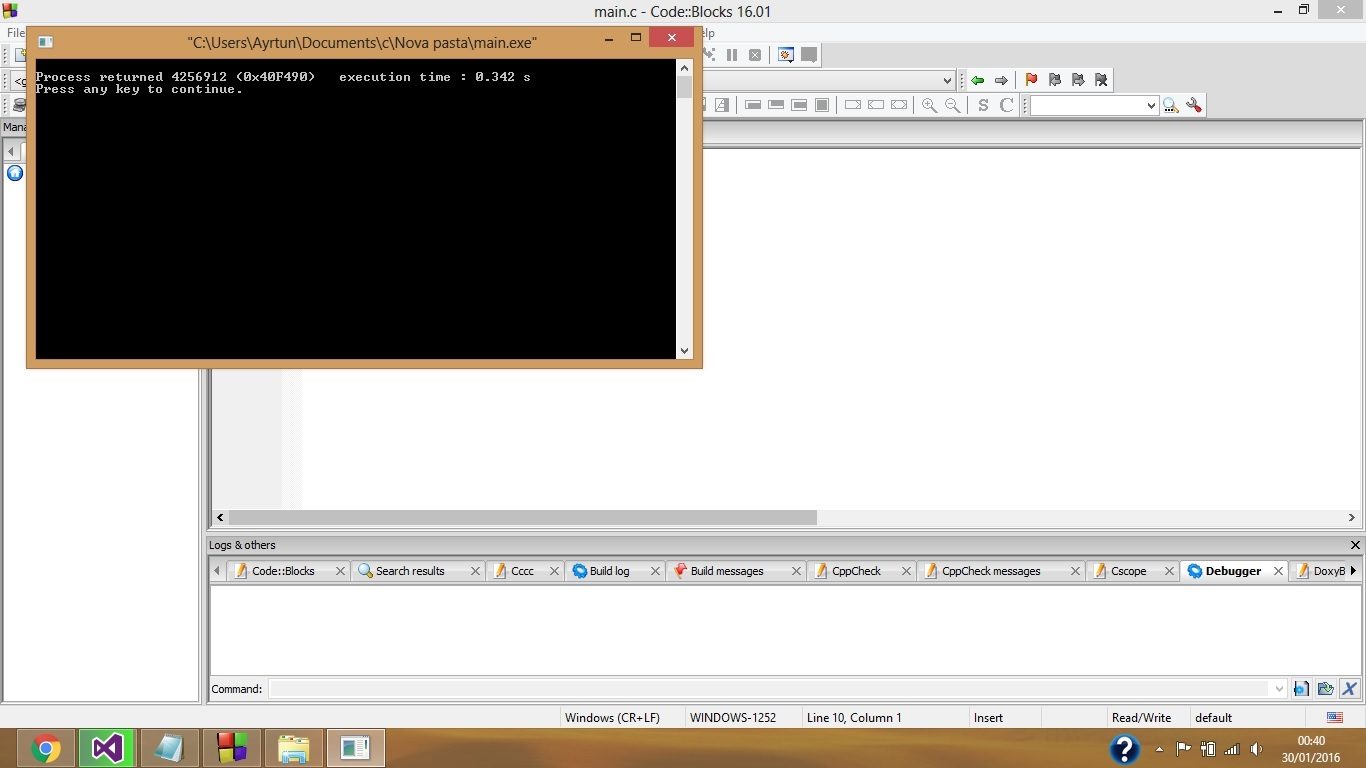Click the zoom out magnifier icon

pyautogui.click(x=953, y=105)
